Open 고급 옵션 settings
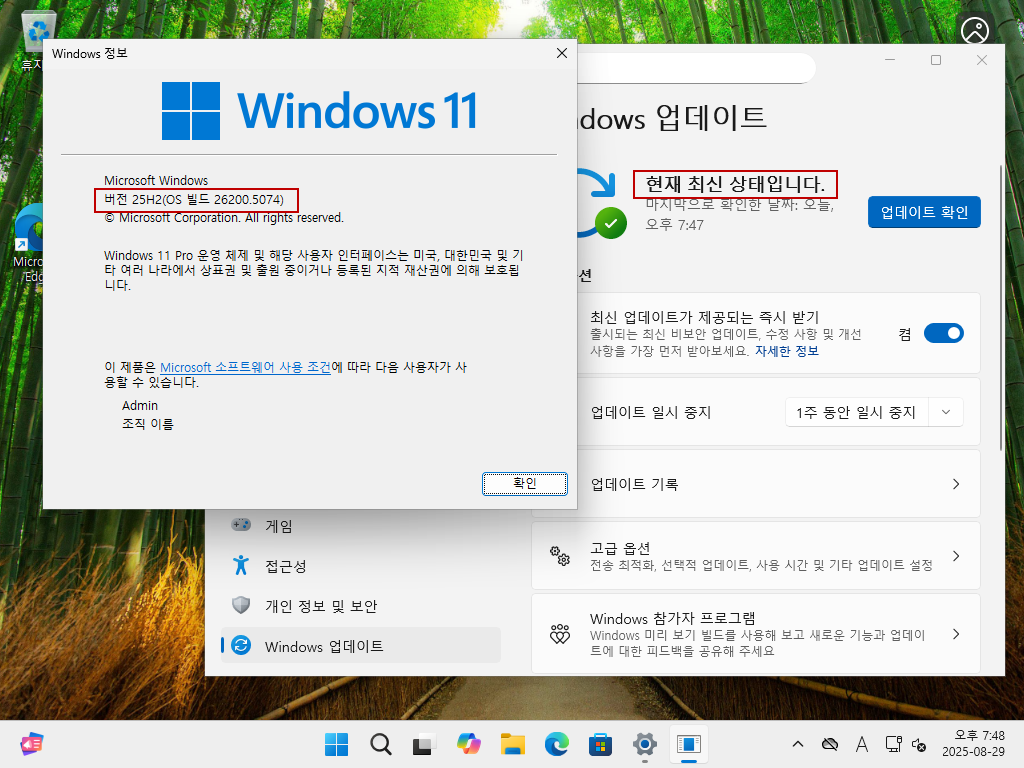 (x=756, y=556)
